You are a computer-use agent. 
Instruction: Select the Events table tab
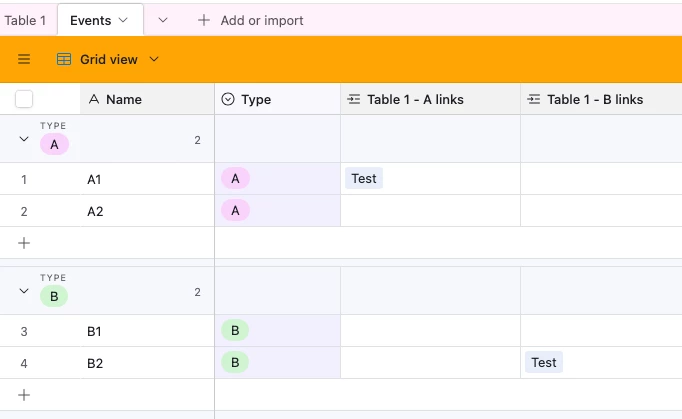(x=90, y=20)
